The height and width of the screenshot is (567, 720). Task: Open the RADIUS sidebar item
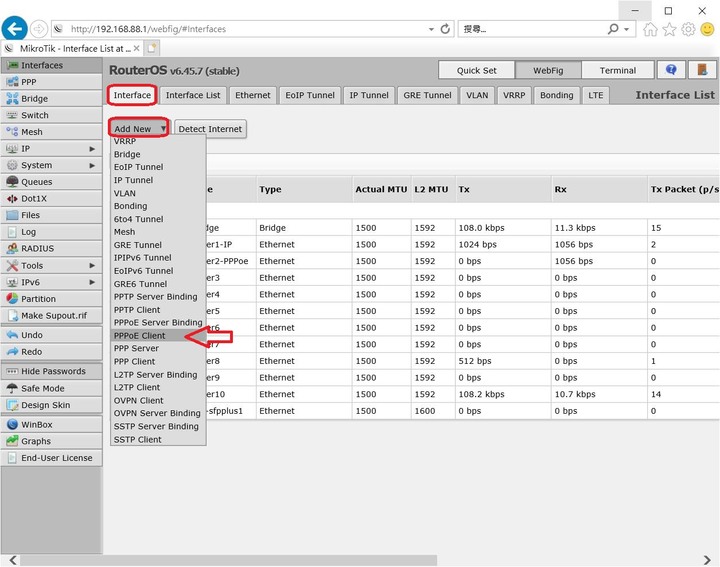point(51,248)
